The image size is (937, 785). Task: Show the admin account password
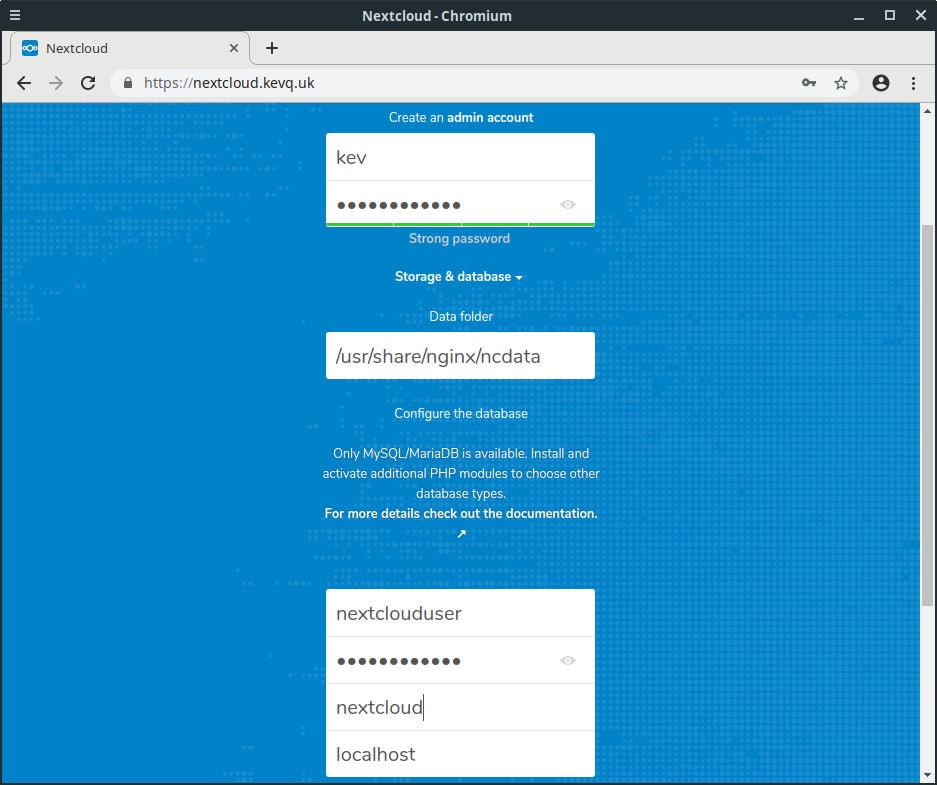pos(568,204)
